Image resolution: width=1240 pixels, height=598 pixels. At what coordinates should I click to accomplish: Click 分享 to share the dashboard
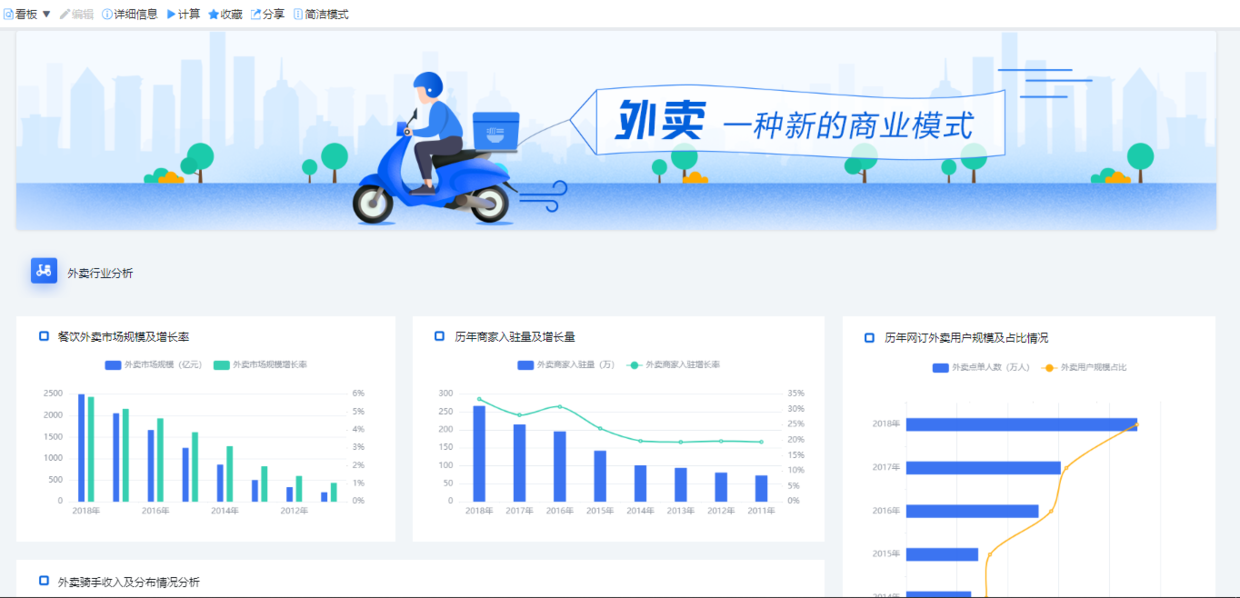(266, 14)
